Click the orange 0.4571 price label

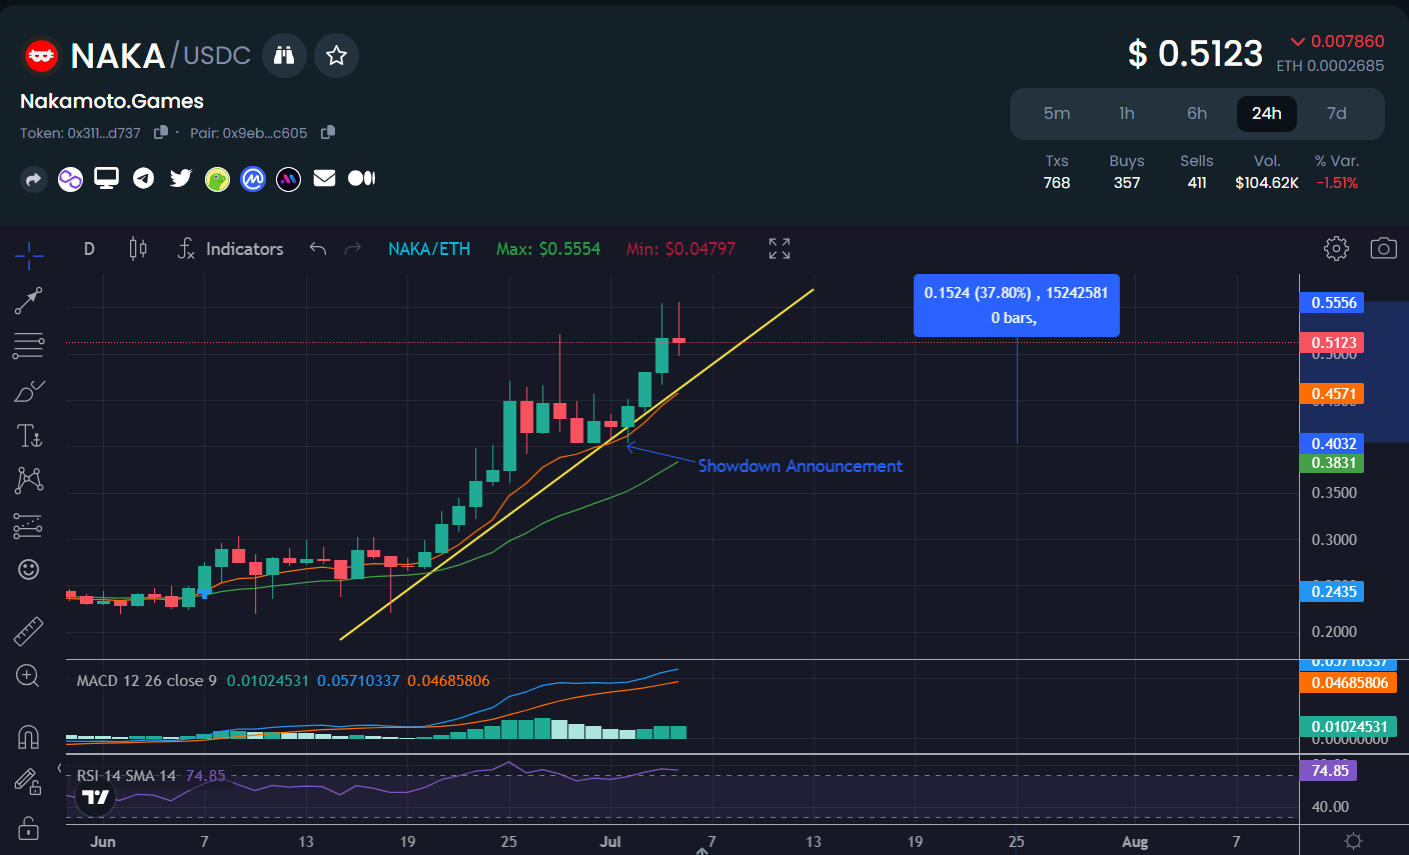pyautogui.click(x=1334, y=394)
